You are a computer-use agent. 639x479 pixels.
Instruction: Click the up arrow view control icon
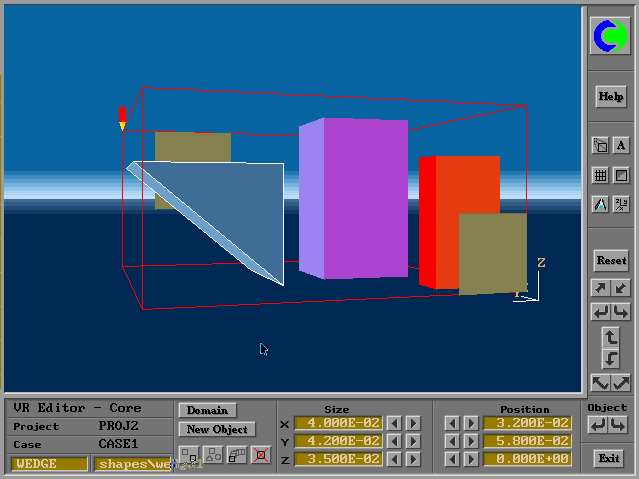click(x=611, y=338)
